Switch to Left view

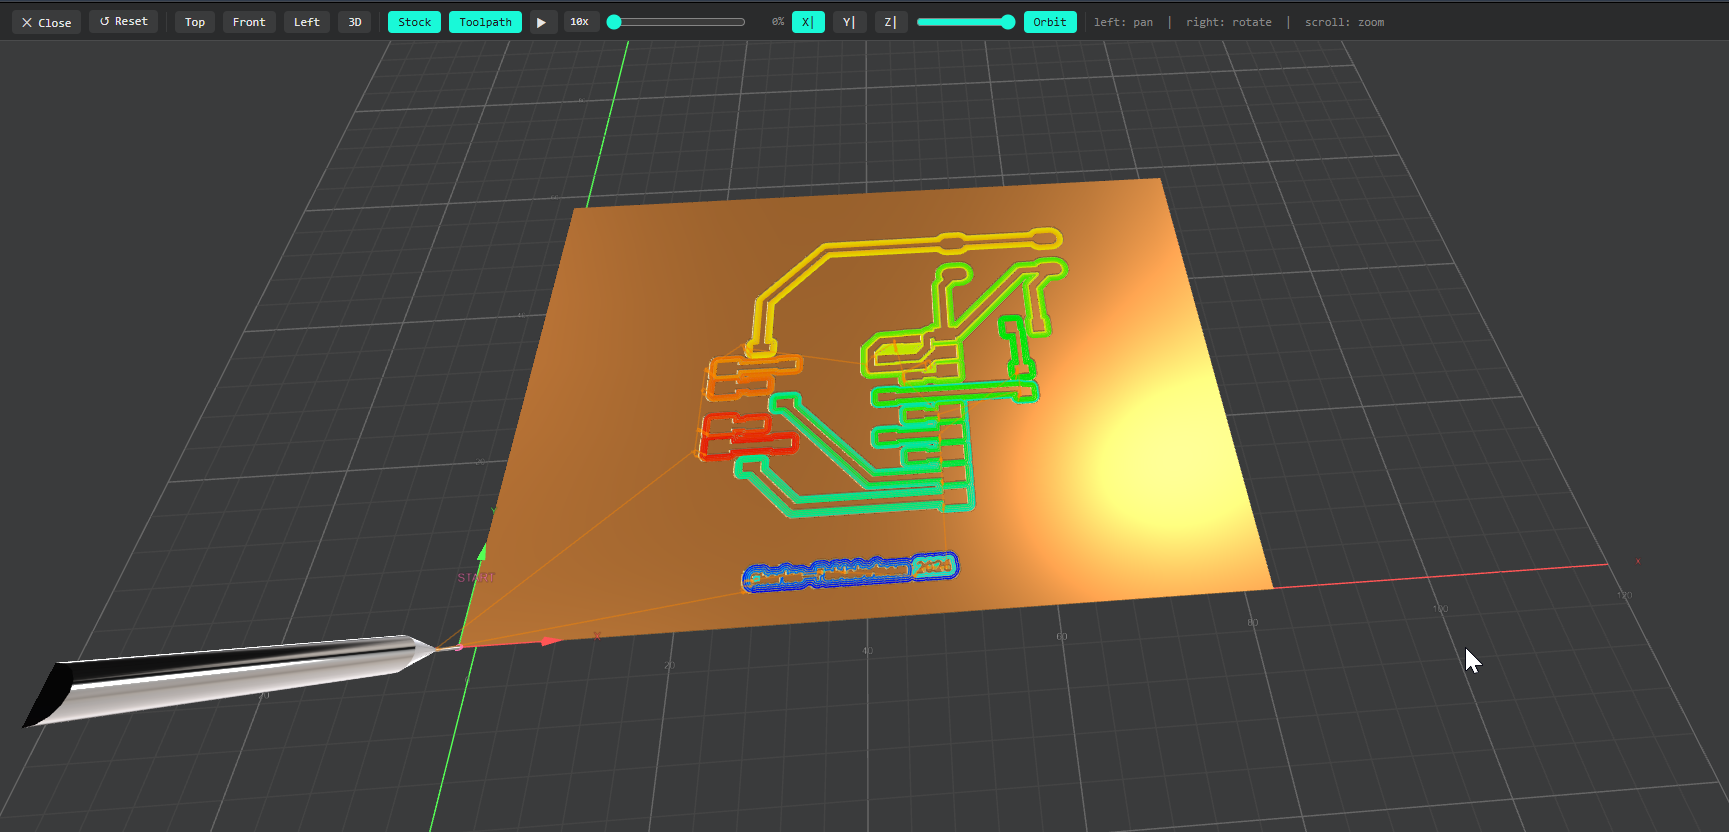click(x=307, y=22)
